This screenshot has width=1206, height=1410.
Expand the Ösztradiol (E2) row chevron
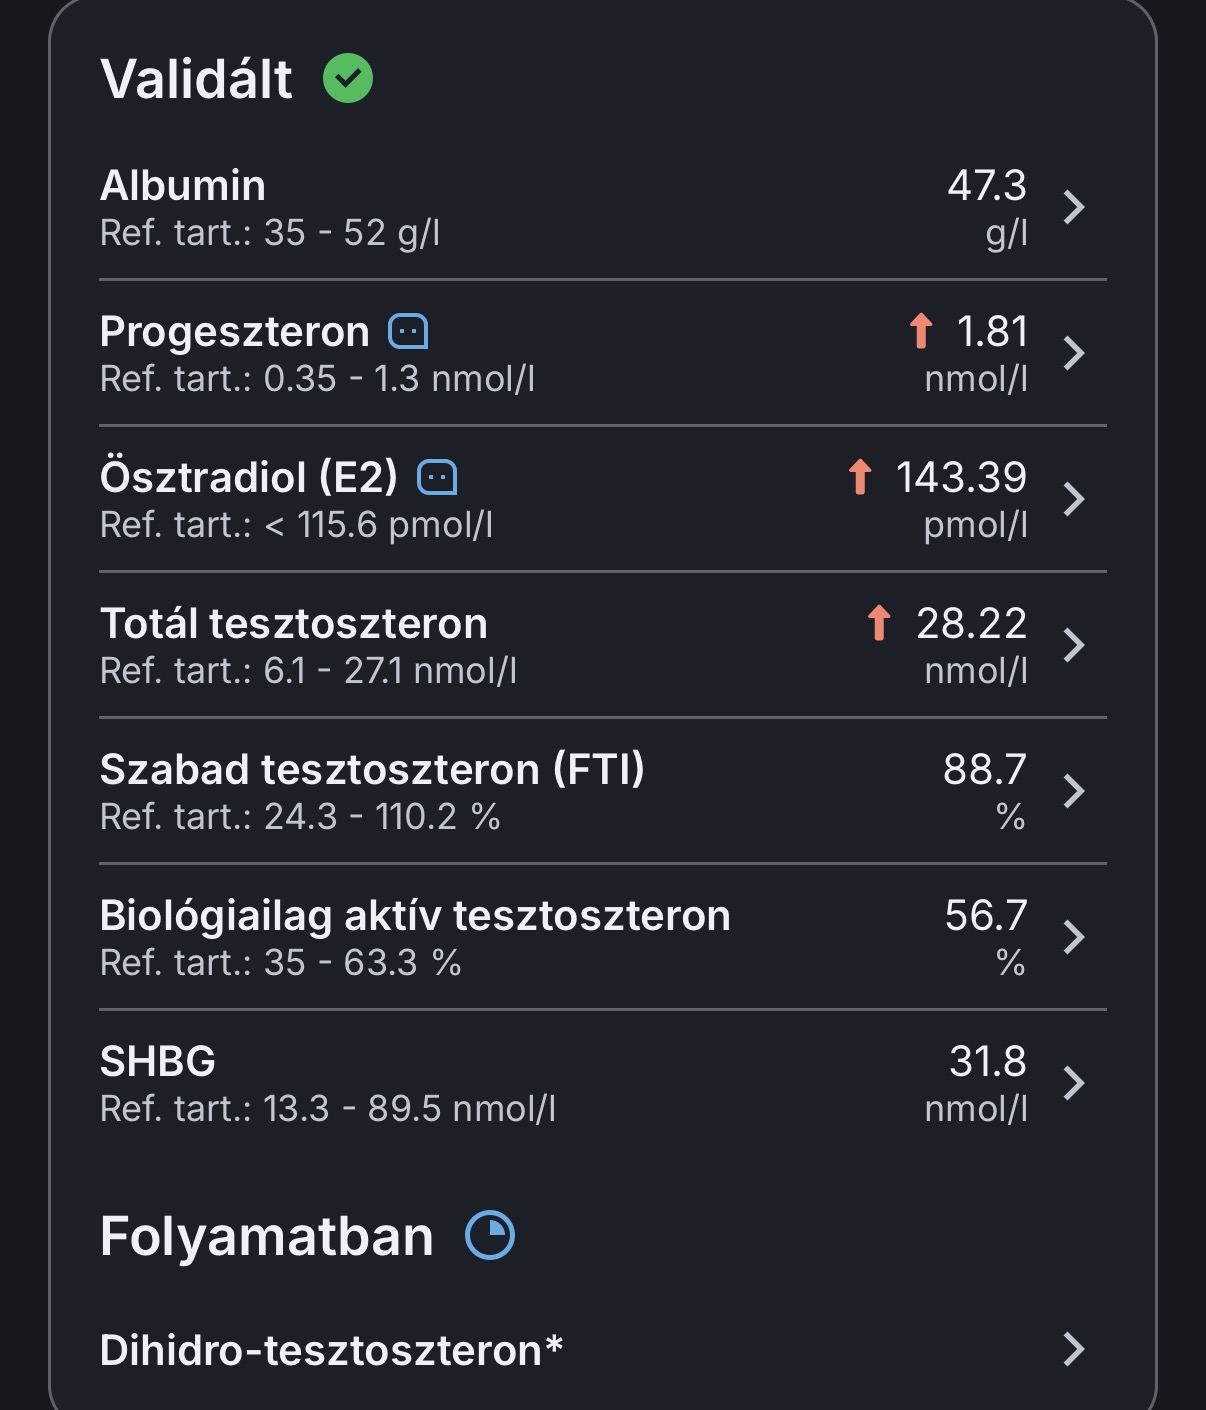[x=1074, y=499]
